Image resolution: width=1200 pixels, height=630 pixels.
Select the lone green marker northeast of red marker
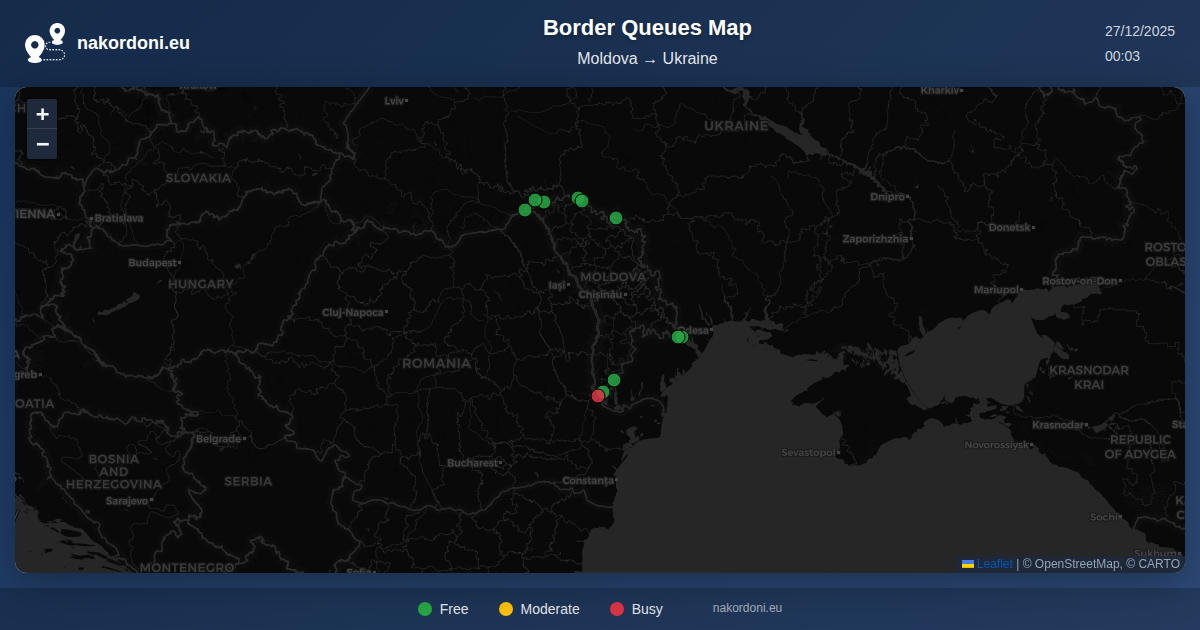click(614, 380)
